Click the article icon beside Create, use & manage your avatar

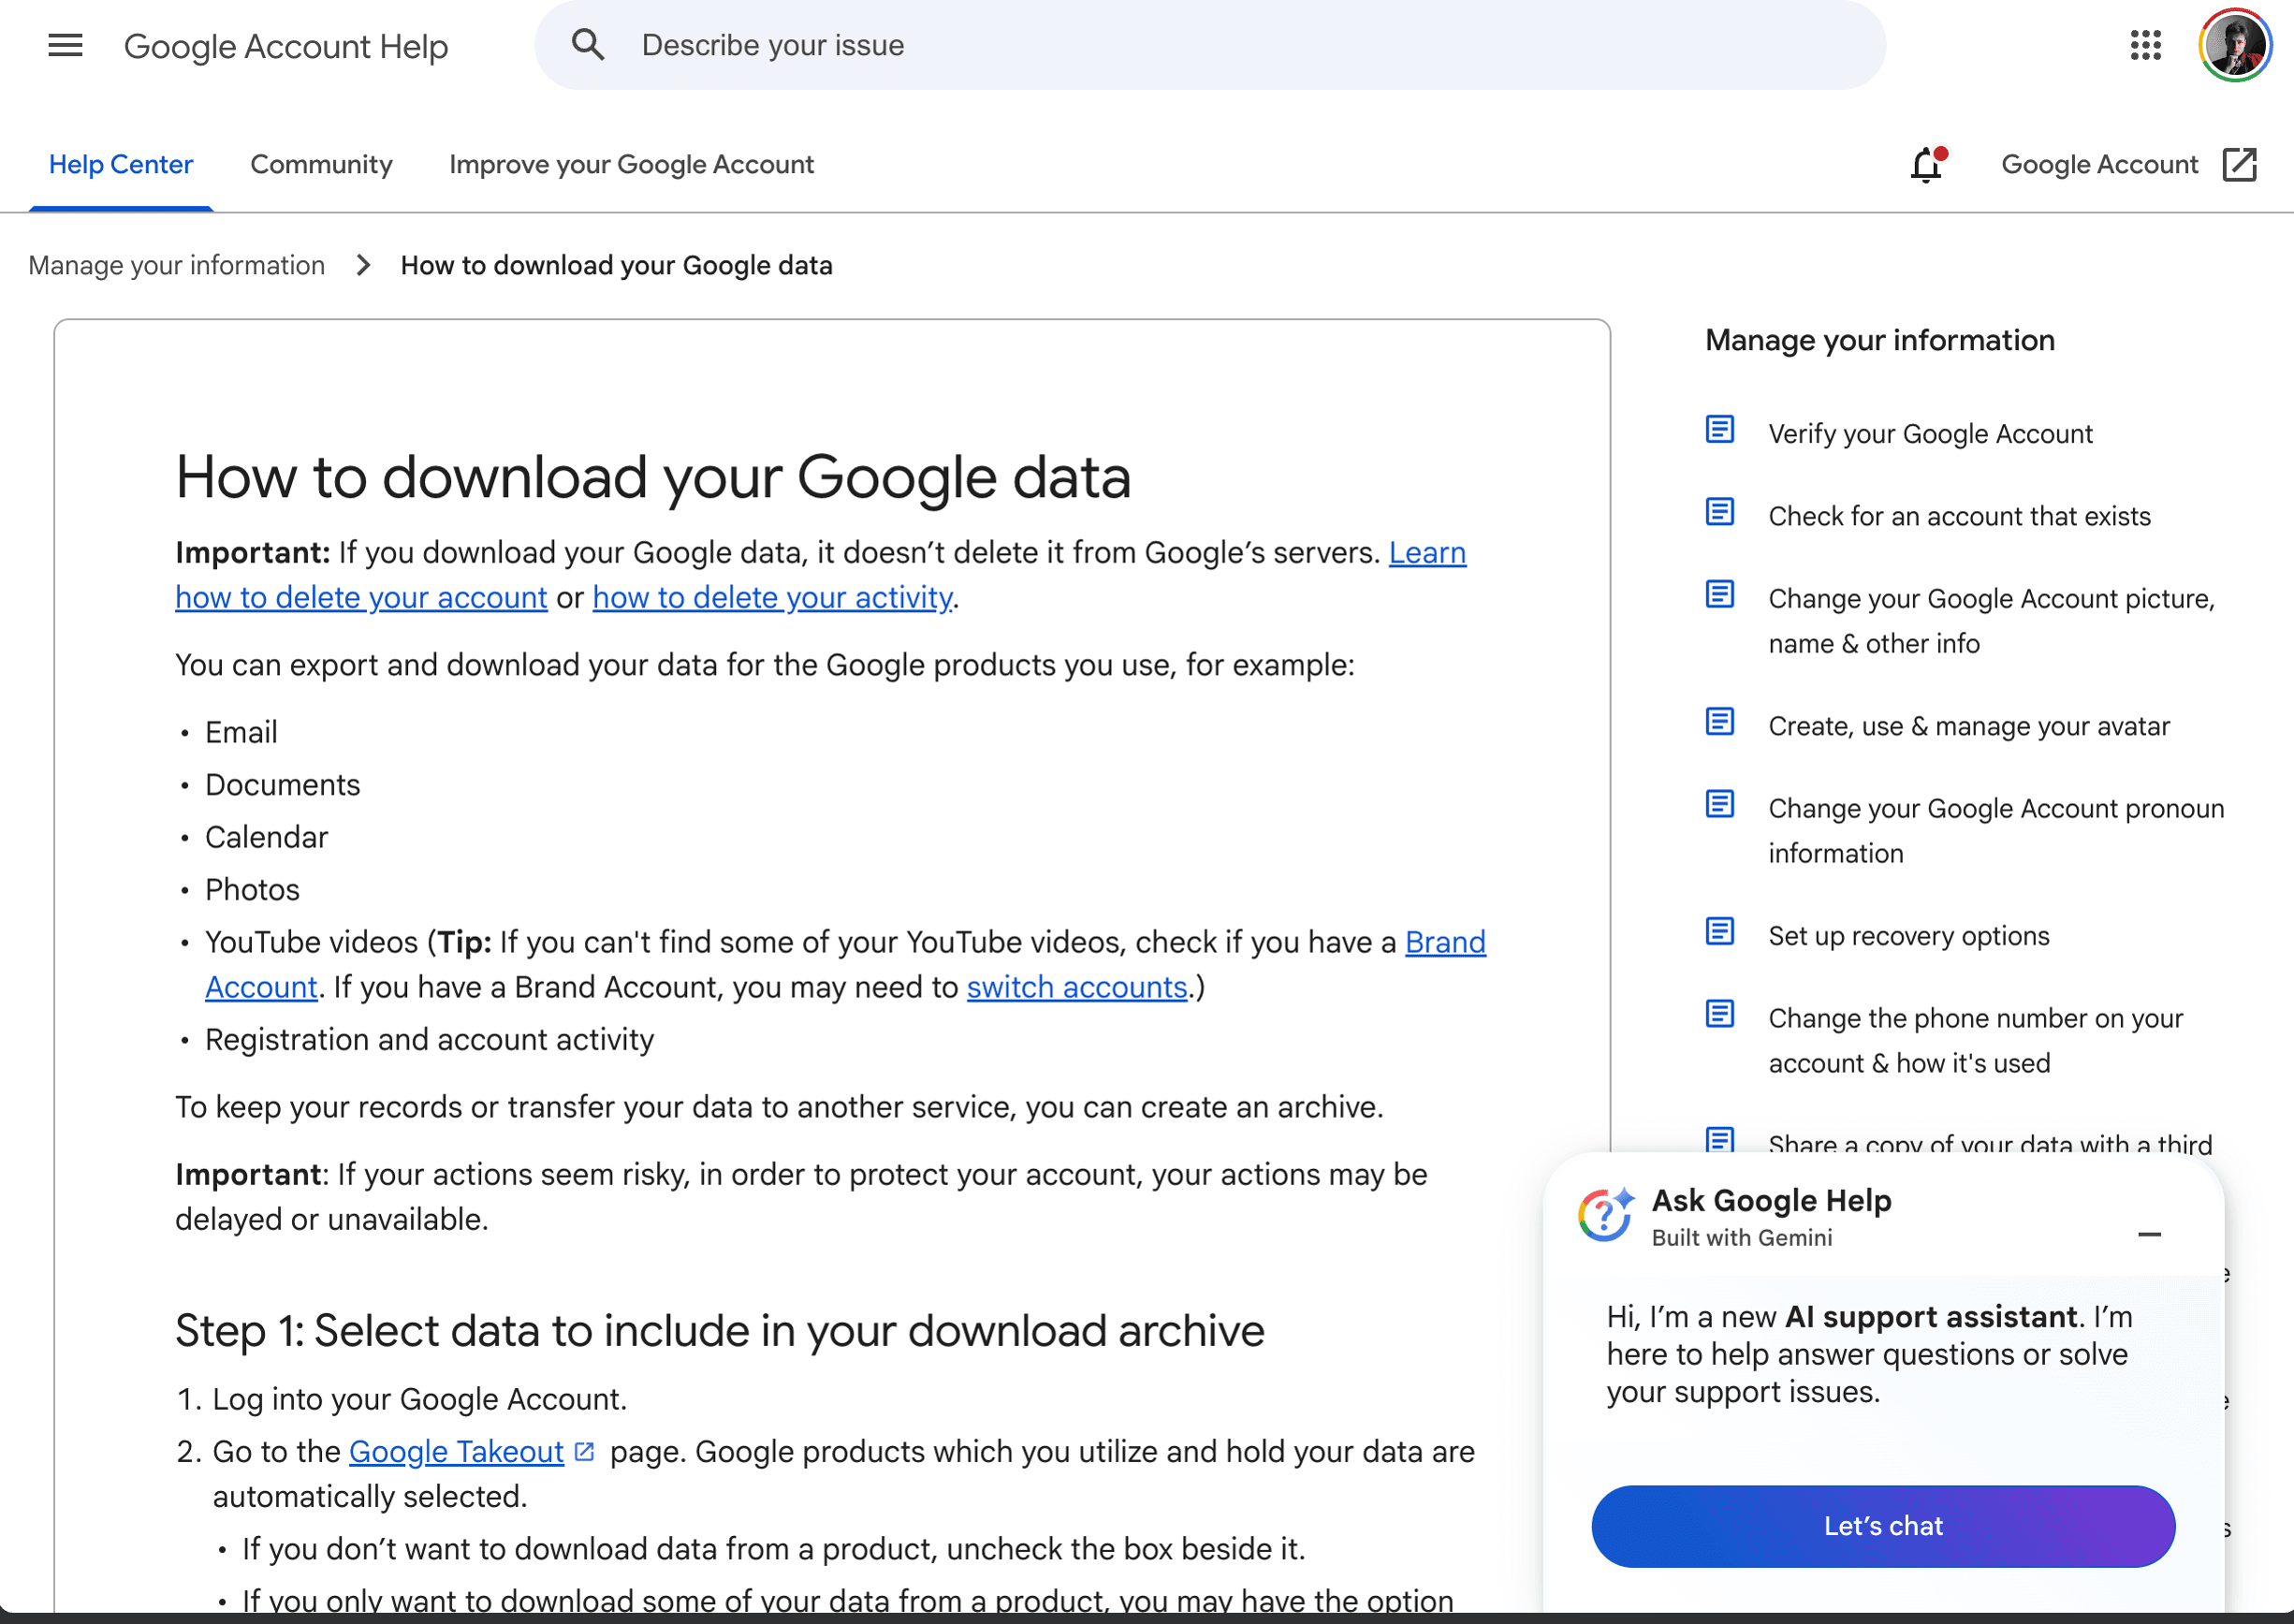point(1719,722)
